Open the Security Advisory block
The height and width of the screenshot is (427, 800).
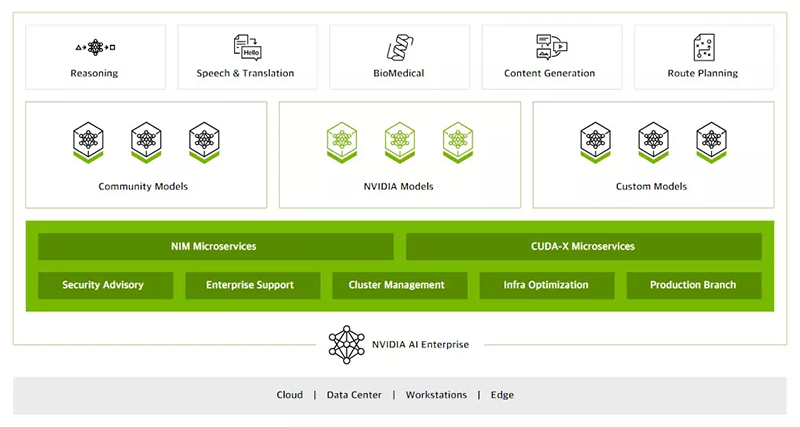105,285
